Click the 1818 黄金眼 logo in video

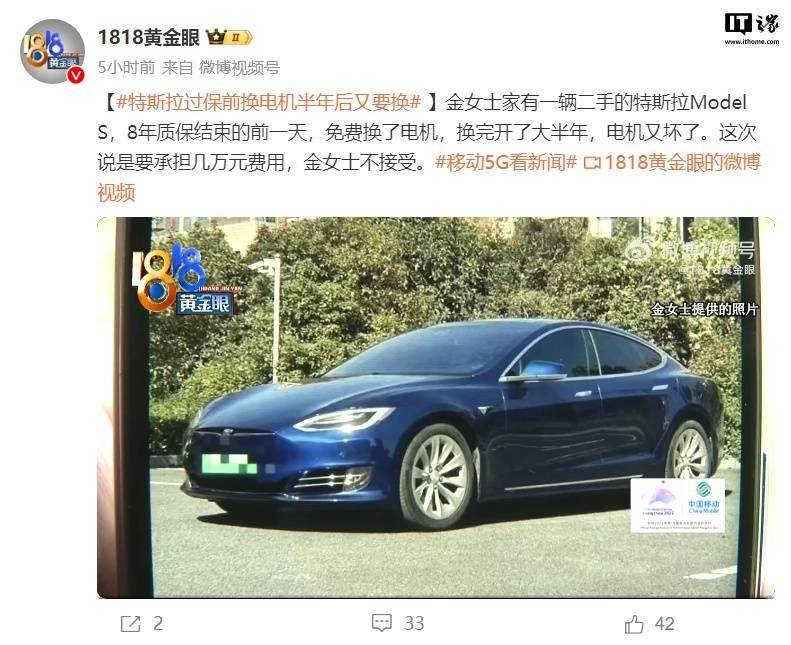[x=186, y=279]
